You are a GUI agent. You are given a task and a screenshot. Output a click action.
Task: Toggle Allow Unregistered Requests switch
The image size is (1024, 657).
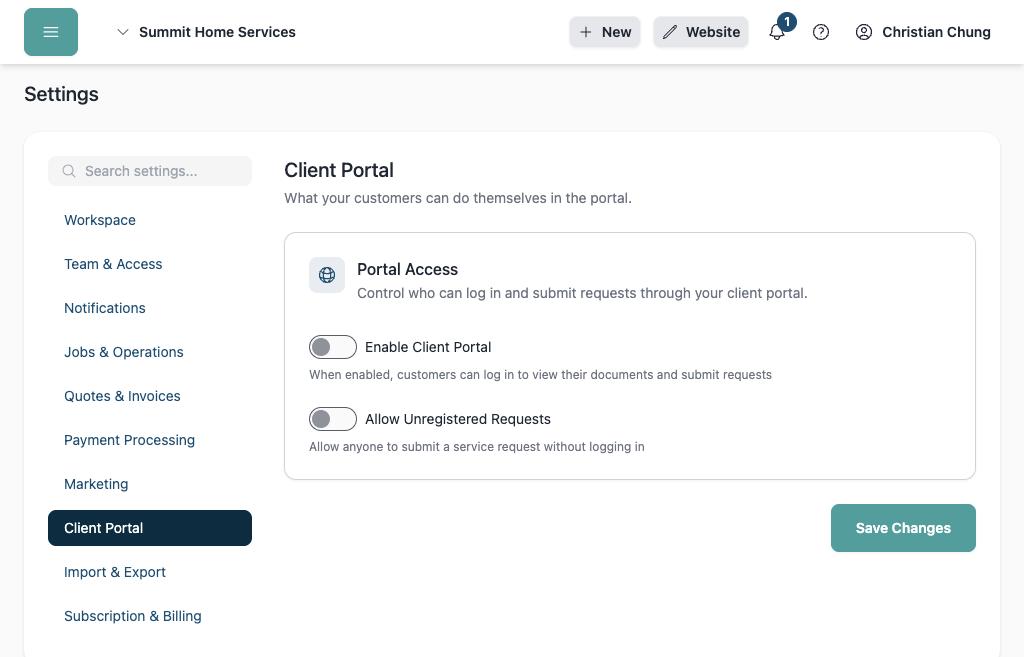pos(333,419)
